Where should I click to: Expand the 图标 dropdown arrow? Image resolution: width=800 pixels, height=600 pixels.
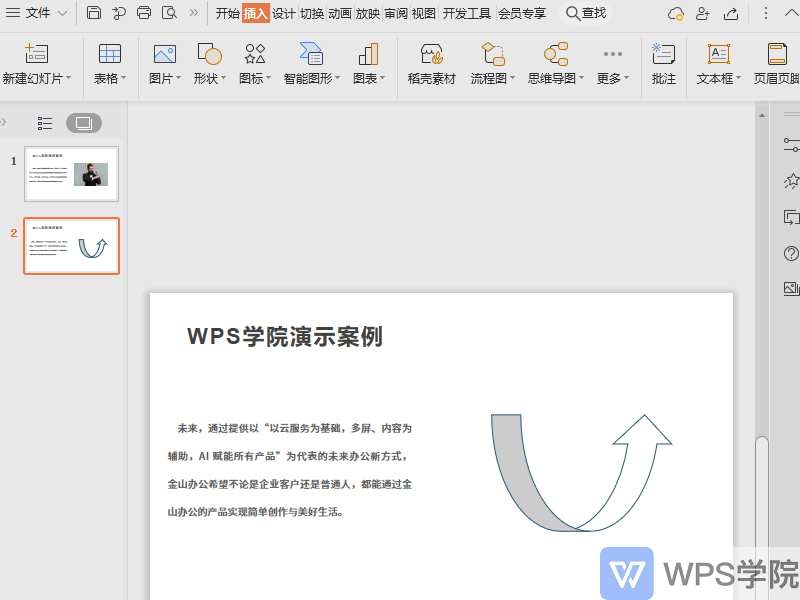click(x=269, y=78)
